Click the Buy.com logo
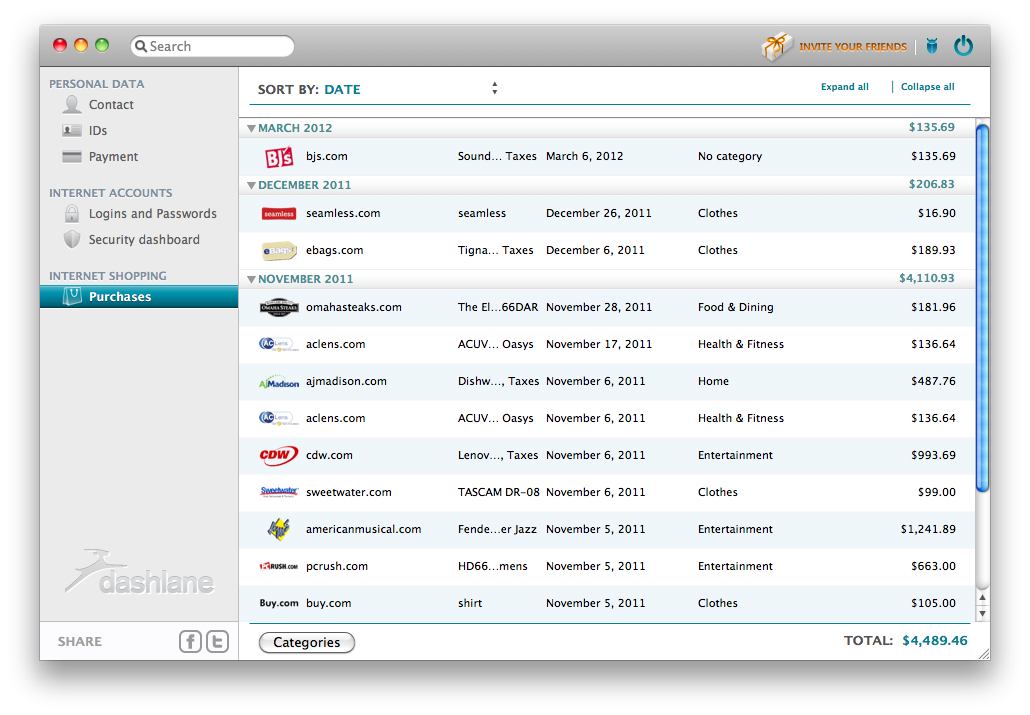This screenshot has width=1030, height=715. [279, 603]
